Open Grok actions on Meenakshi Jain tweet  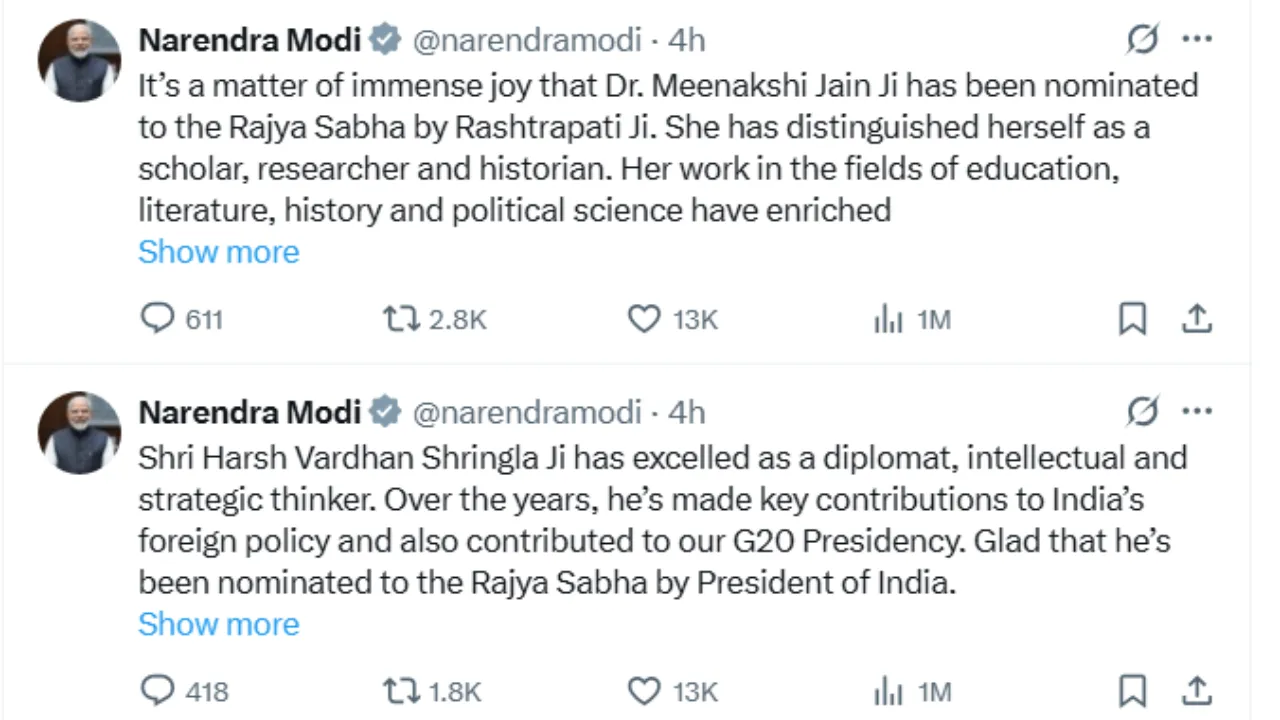[1142, 39]
